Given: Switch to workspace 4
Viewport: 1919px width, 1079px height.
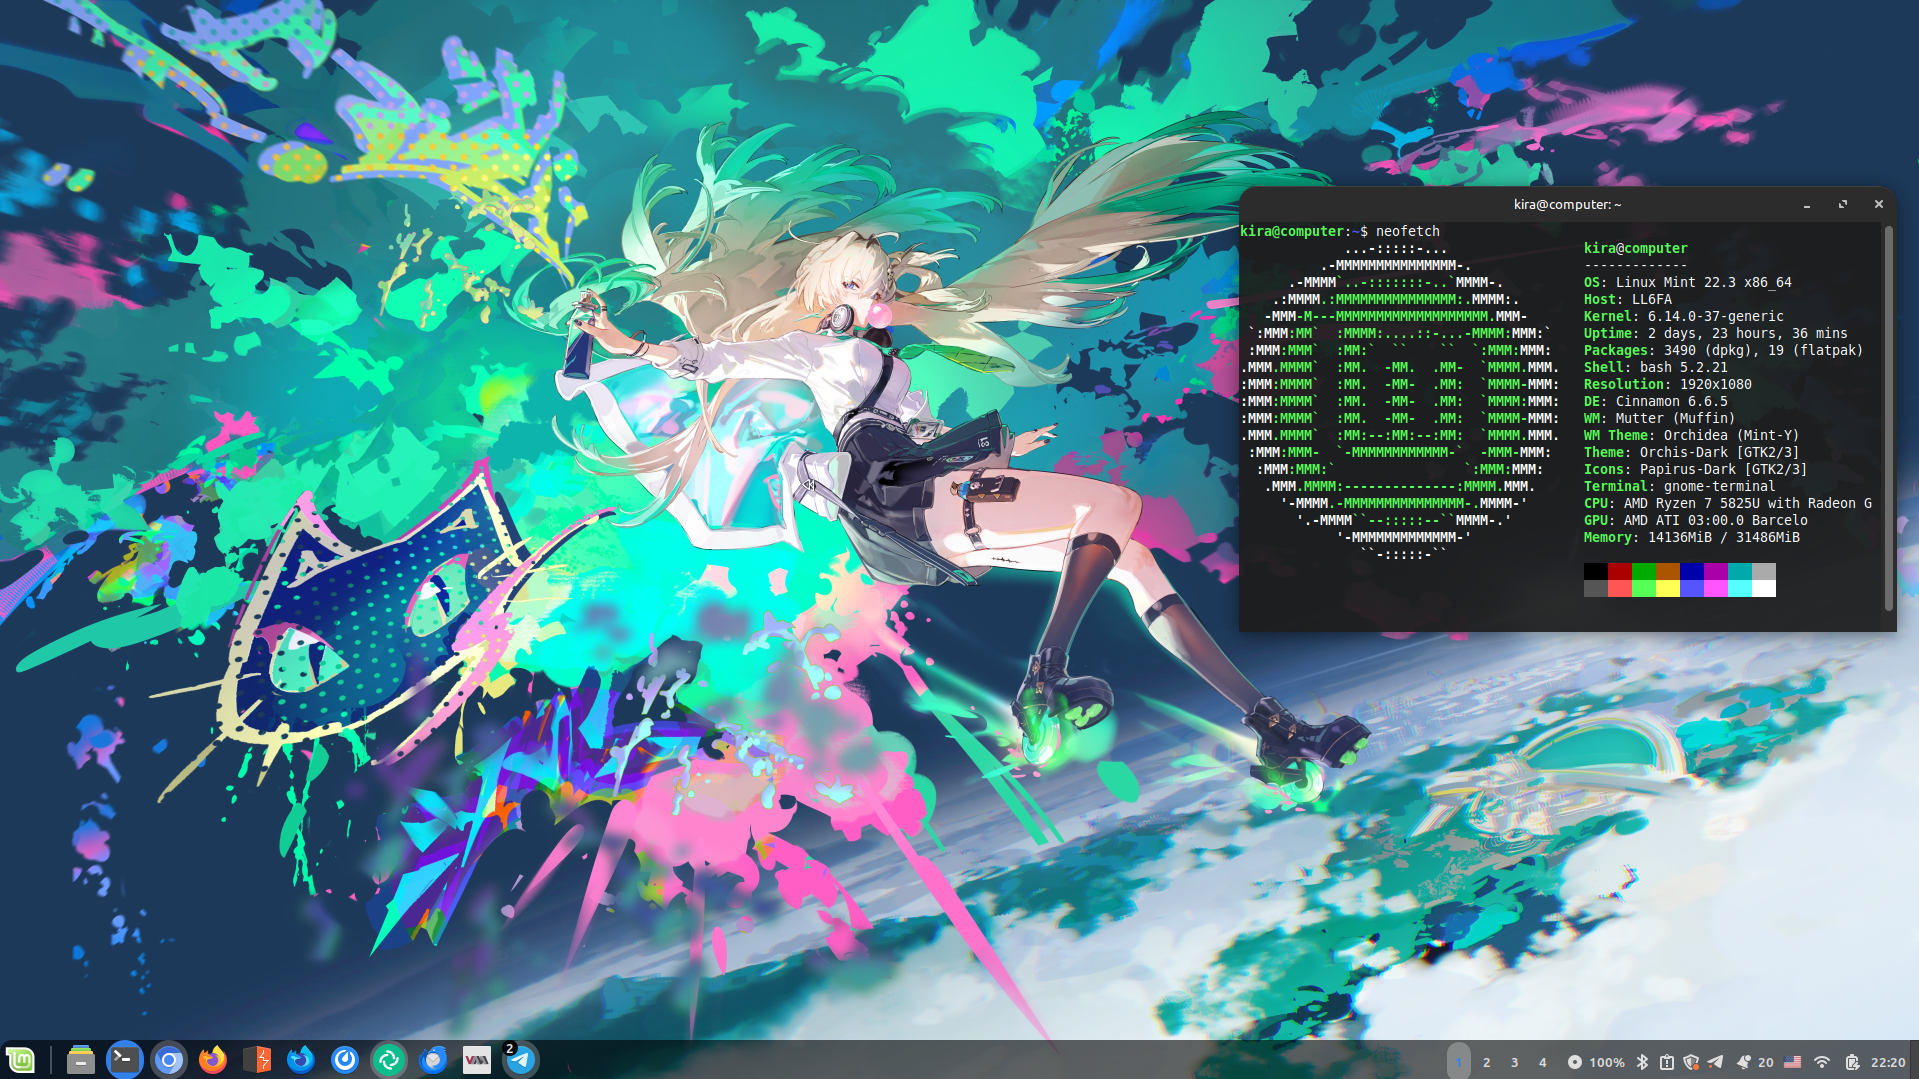Looking at the screenshot, I should pos(1543,1062).
